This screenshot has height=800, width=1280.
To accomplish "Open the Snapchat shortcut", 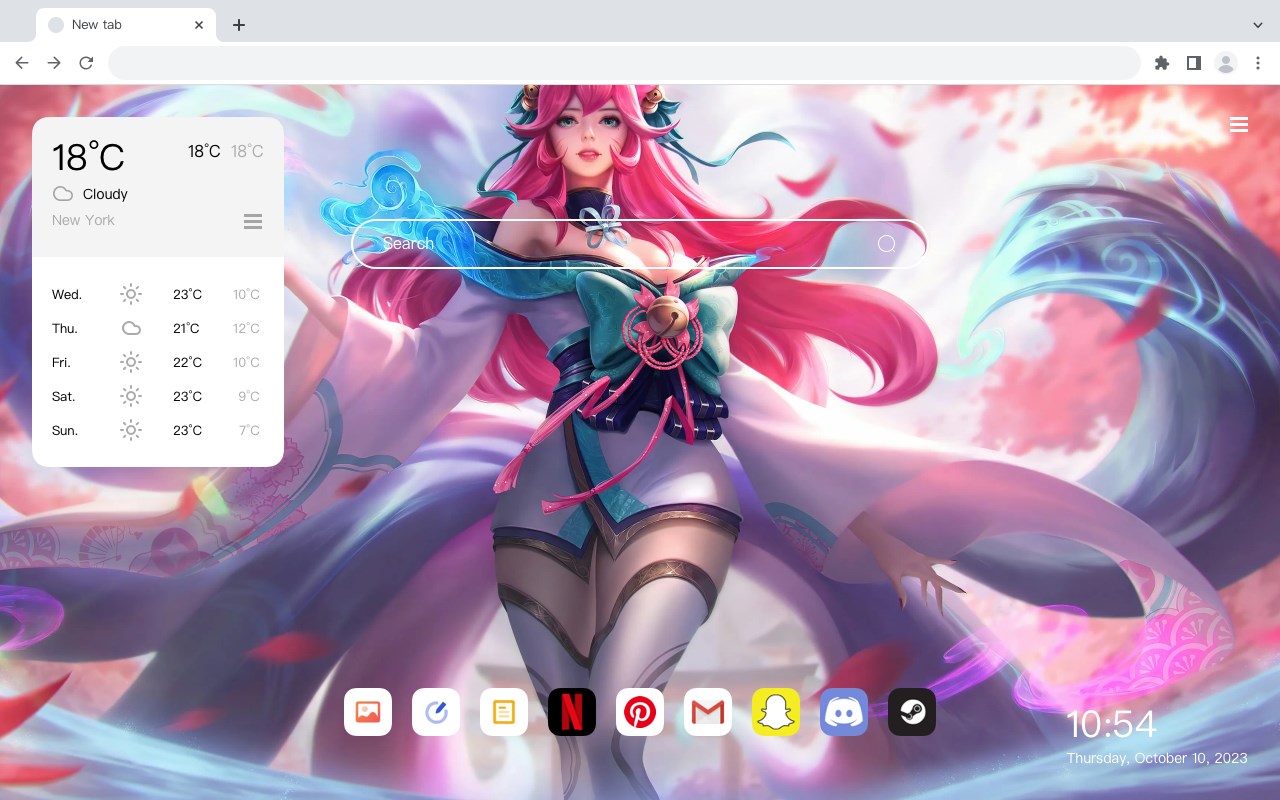I will coord(776,712).
